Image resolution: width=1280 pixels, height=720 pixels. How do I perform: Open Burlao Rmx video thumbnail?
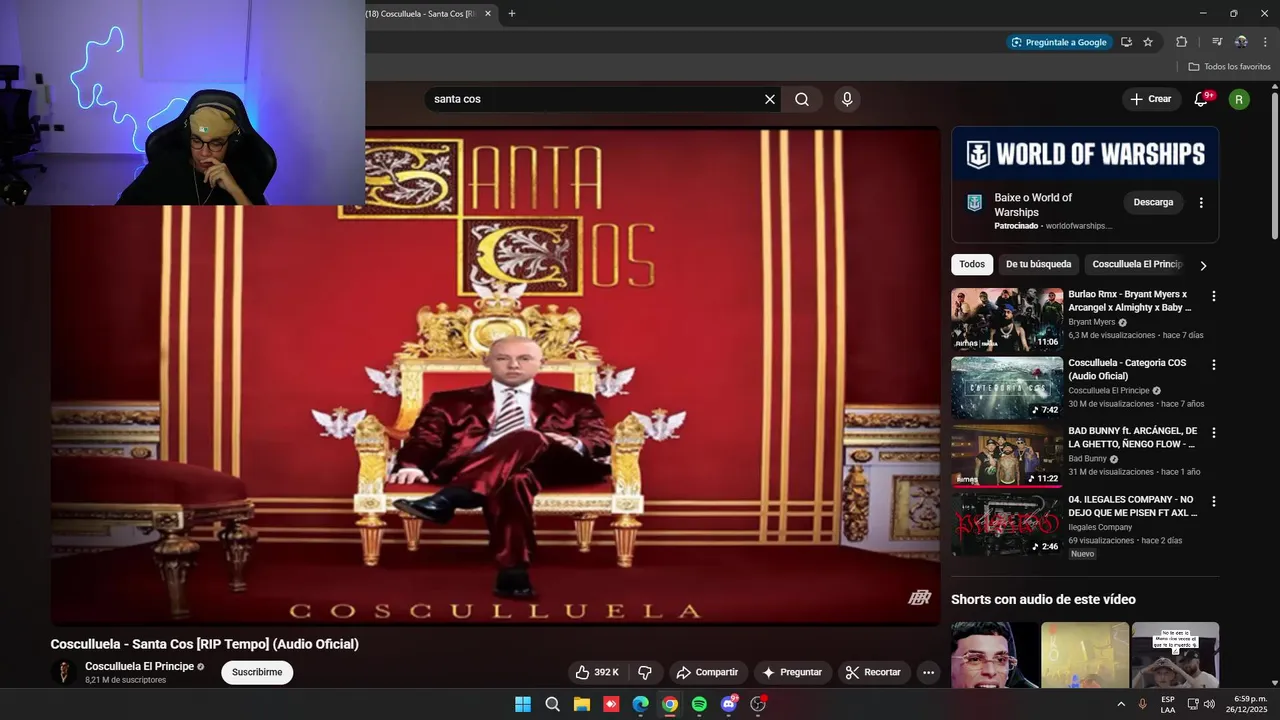point(1007,319)
